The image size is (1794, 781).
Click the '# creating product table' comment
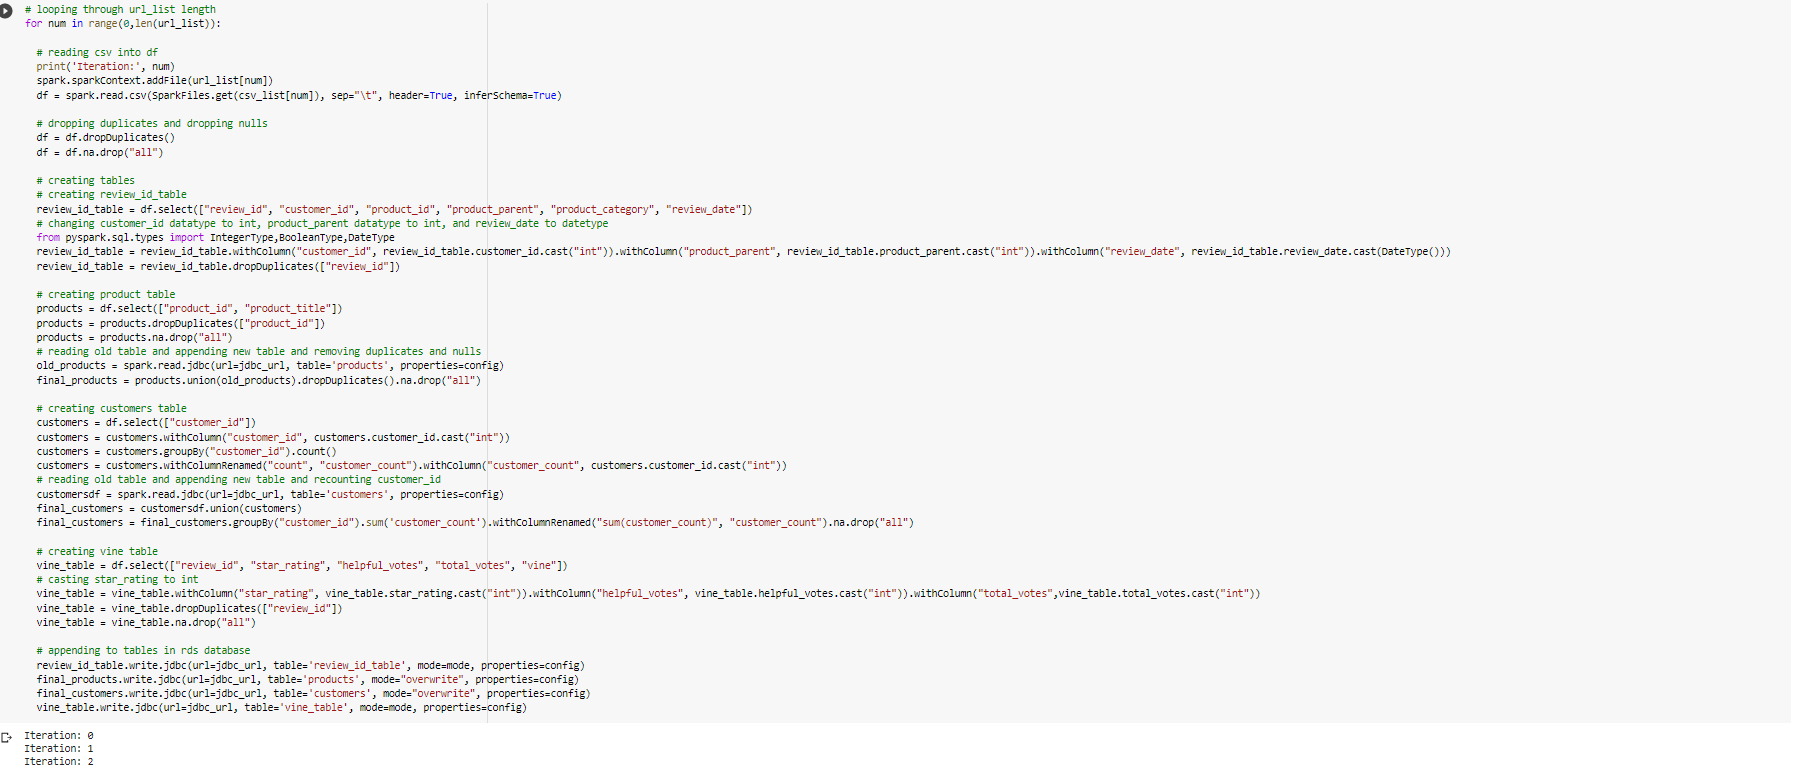[x=106, y=295]
